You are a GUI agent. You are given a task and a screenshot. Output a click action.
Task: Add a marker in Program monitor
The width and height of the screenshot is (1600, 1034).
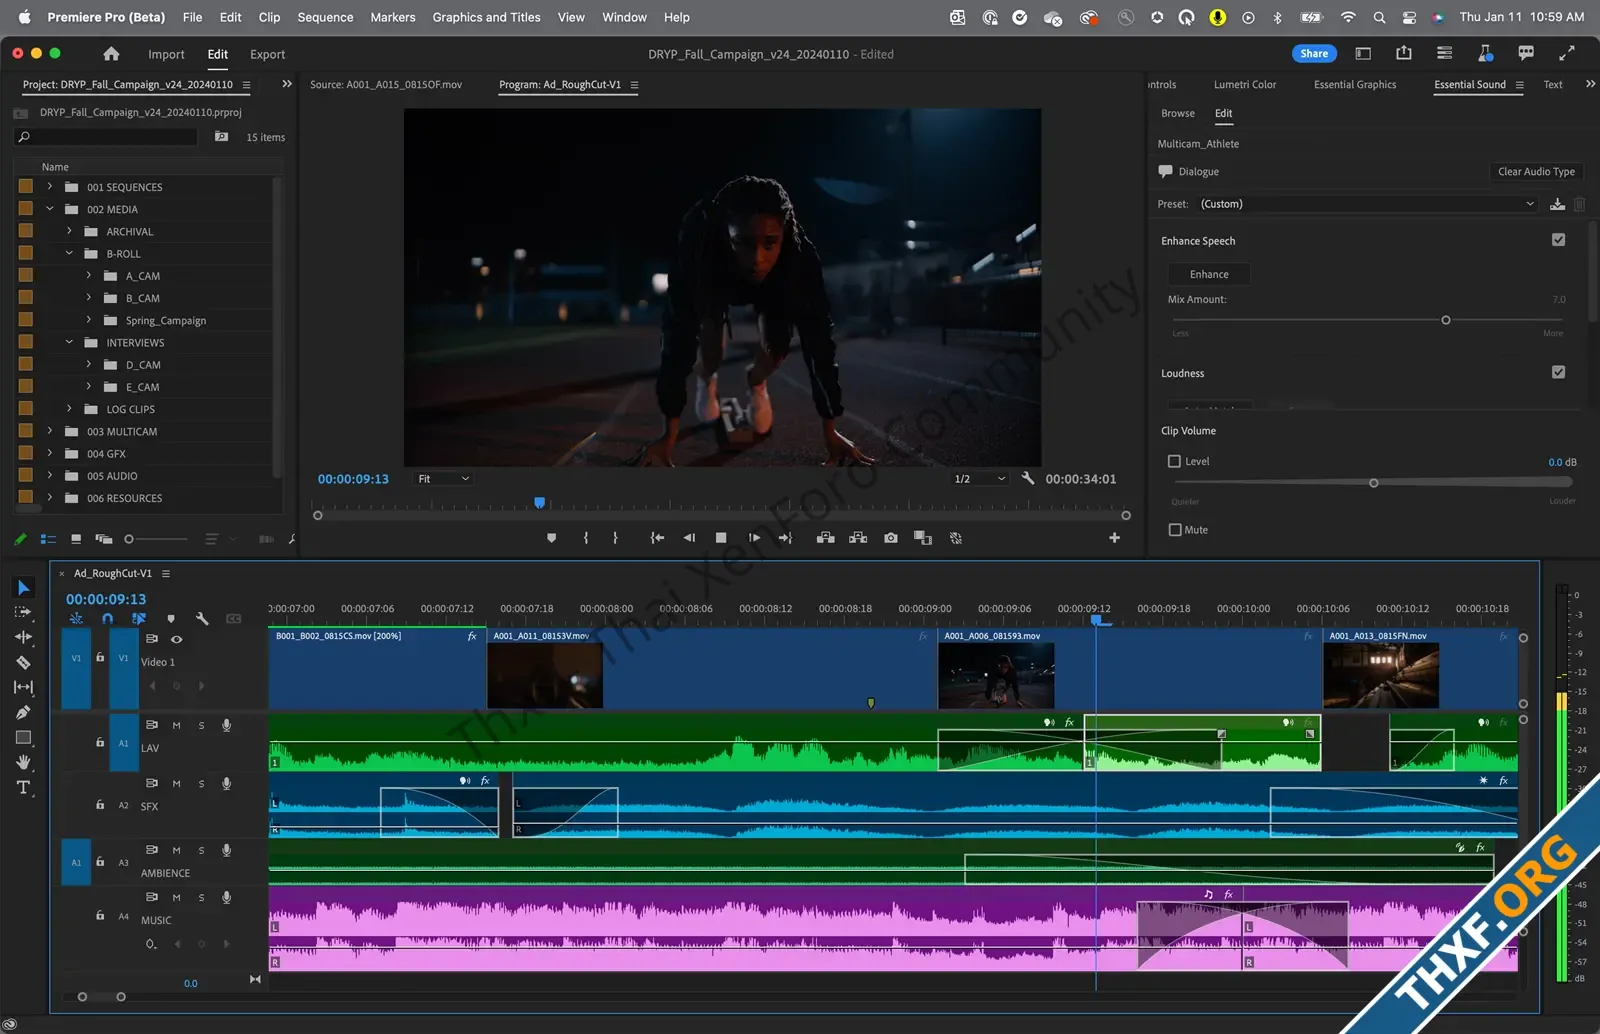[x=551, y=538]
